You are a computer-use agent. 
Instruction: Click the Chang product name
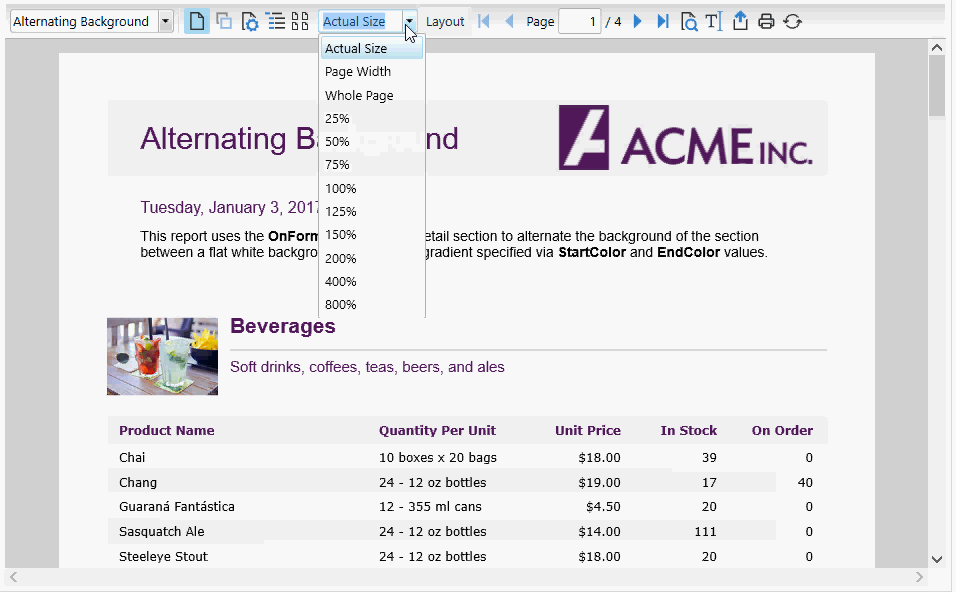(x=138, y=482)
